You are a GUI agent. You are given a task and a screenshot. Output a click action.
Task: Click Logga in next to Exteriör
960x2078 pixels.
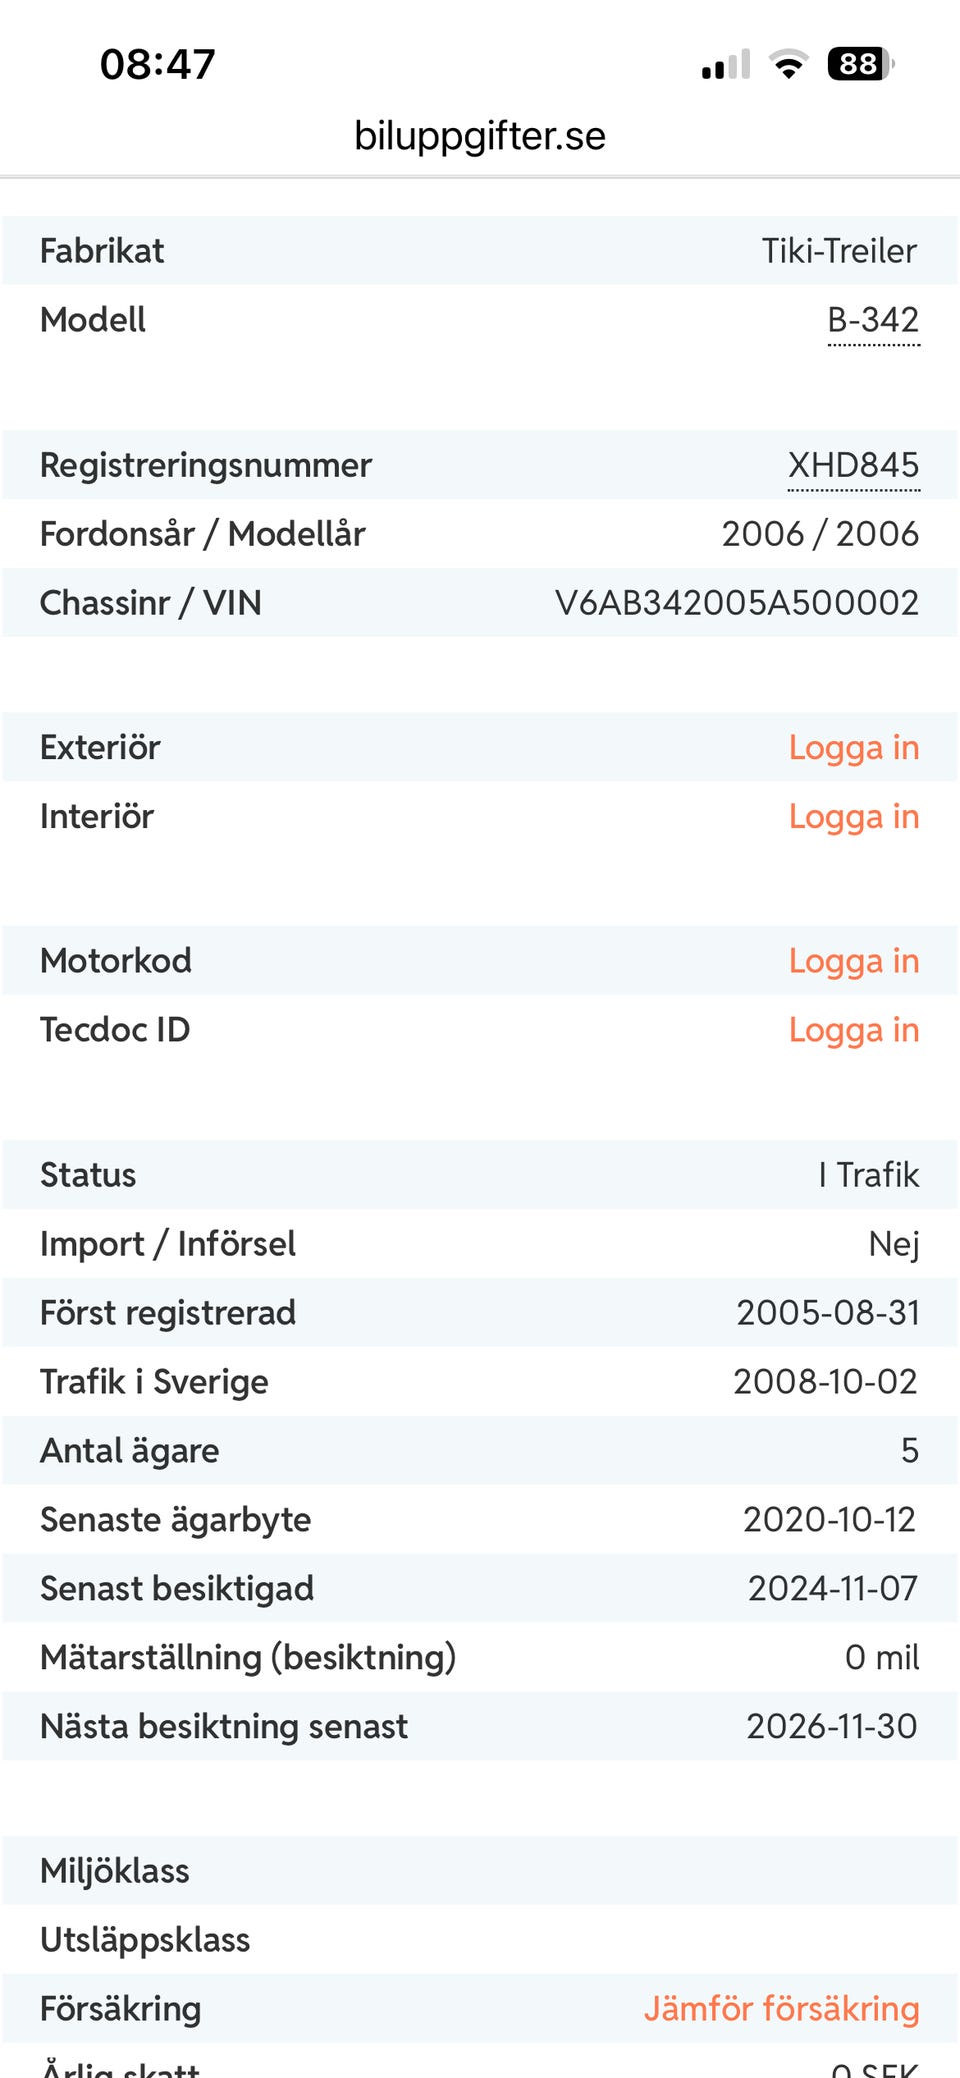pos(853,748)
